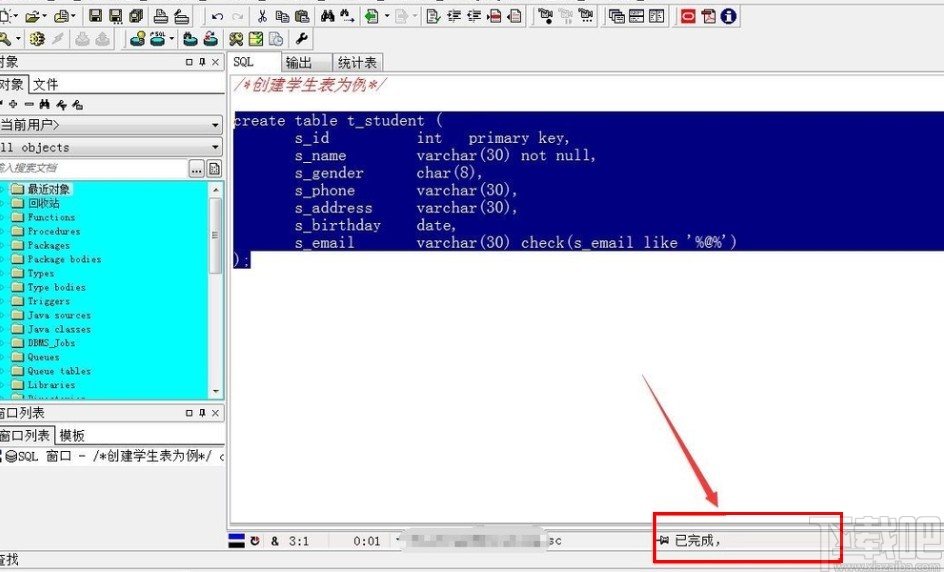Image resolution: width=944 pixels, height=572 pixels.
Task: Click the log on database key icon
Action: click(x=5, y=39)
